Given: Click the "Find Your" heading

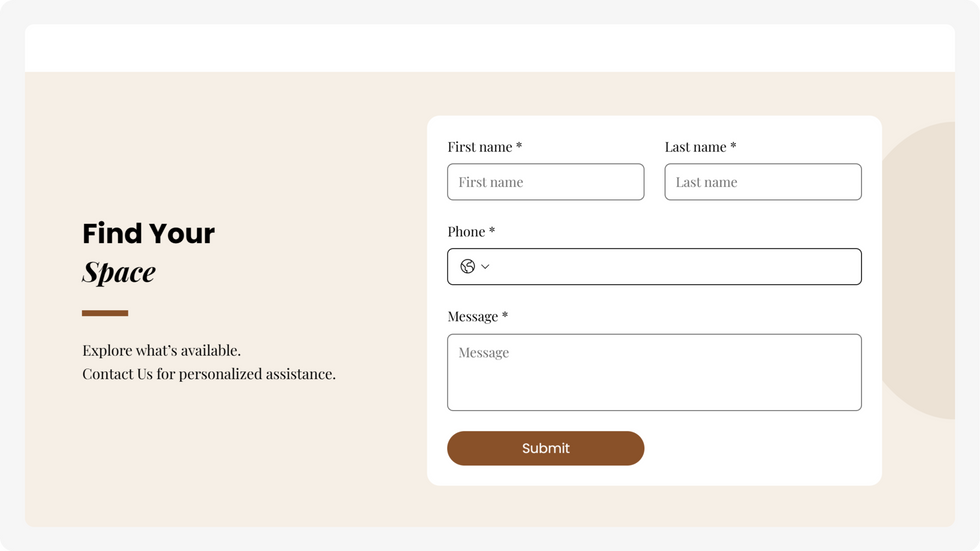Looking at the screenshot, I should (x=149, y=233).
